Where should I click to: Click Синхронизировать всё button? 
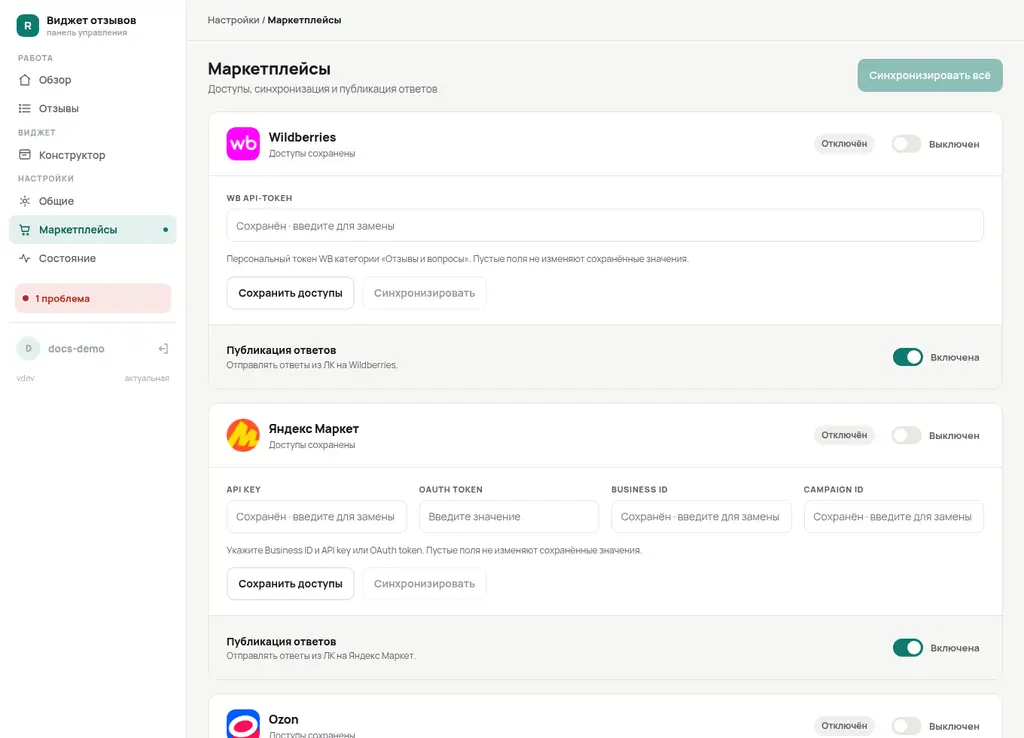(930, 76)
